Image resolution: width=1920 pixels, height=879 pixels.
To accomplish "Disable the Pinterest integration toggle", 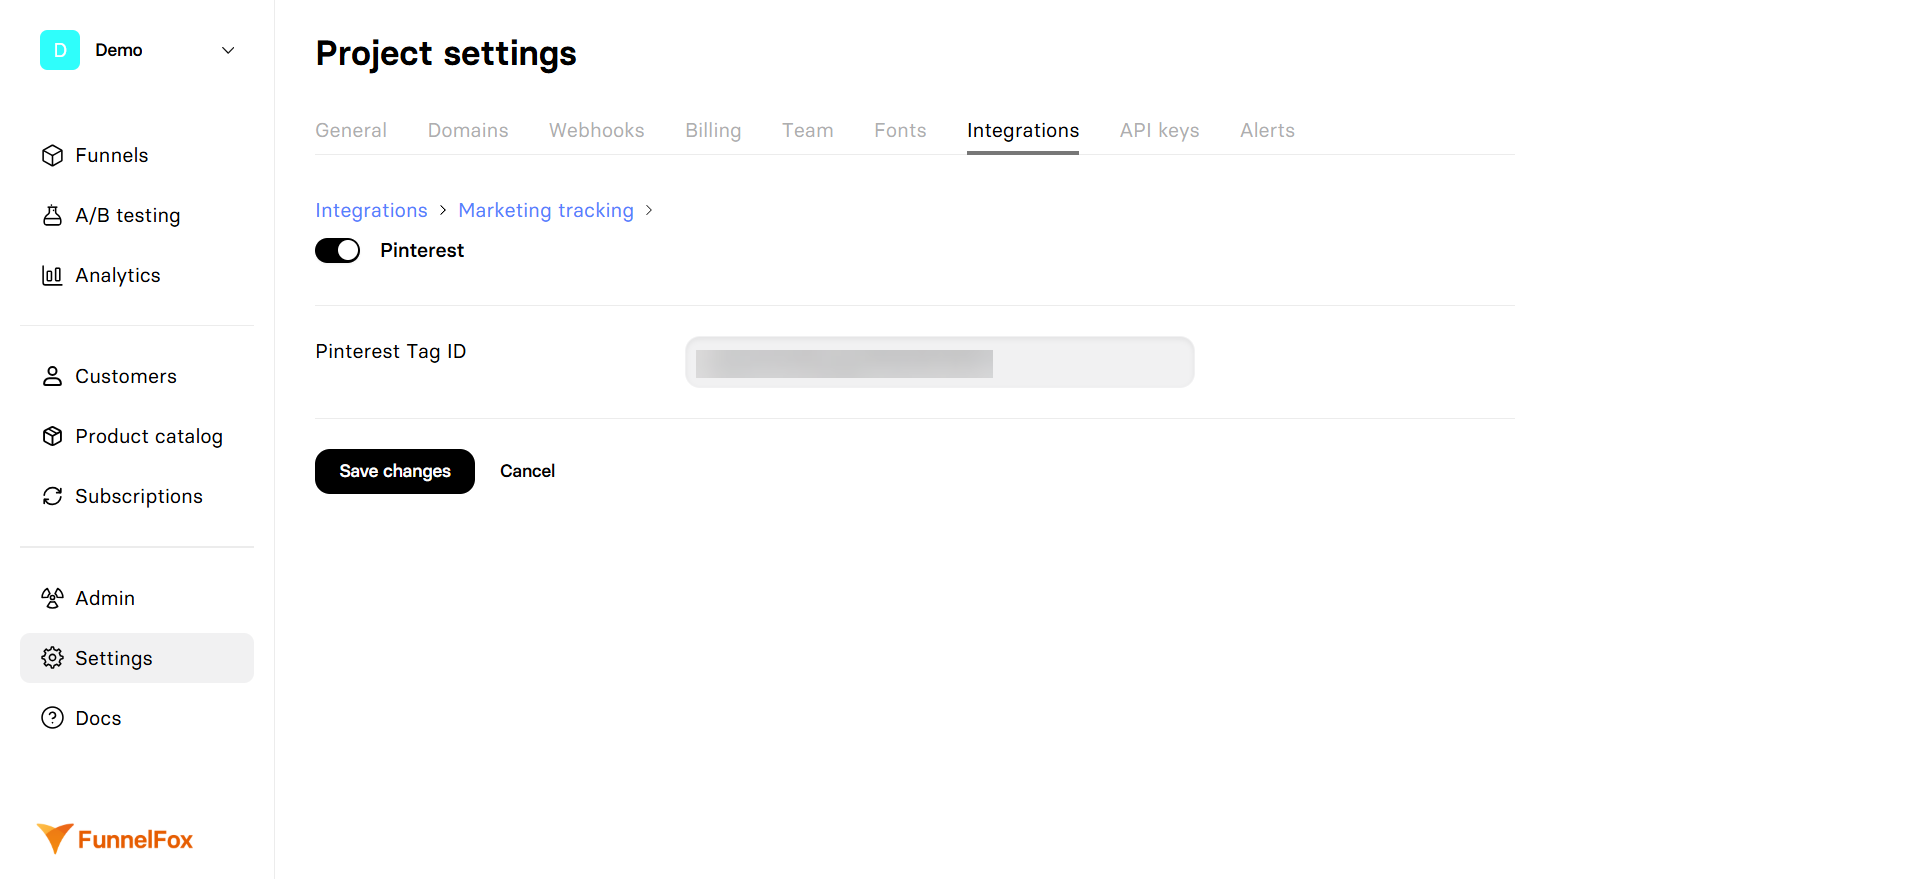I will [x=337, y=250].
